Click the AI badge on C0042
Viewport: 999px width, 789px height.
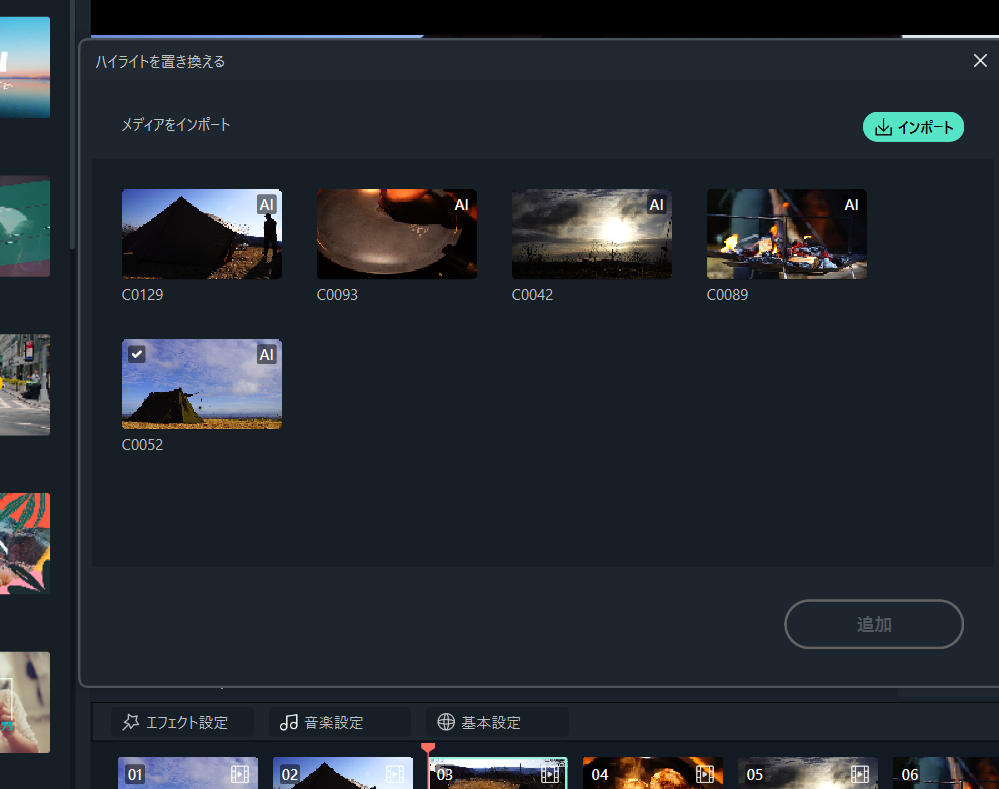[x=657, y=205]
